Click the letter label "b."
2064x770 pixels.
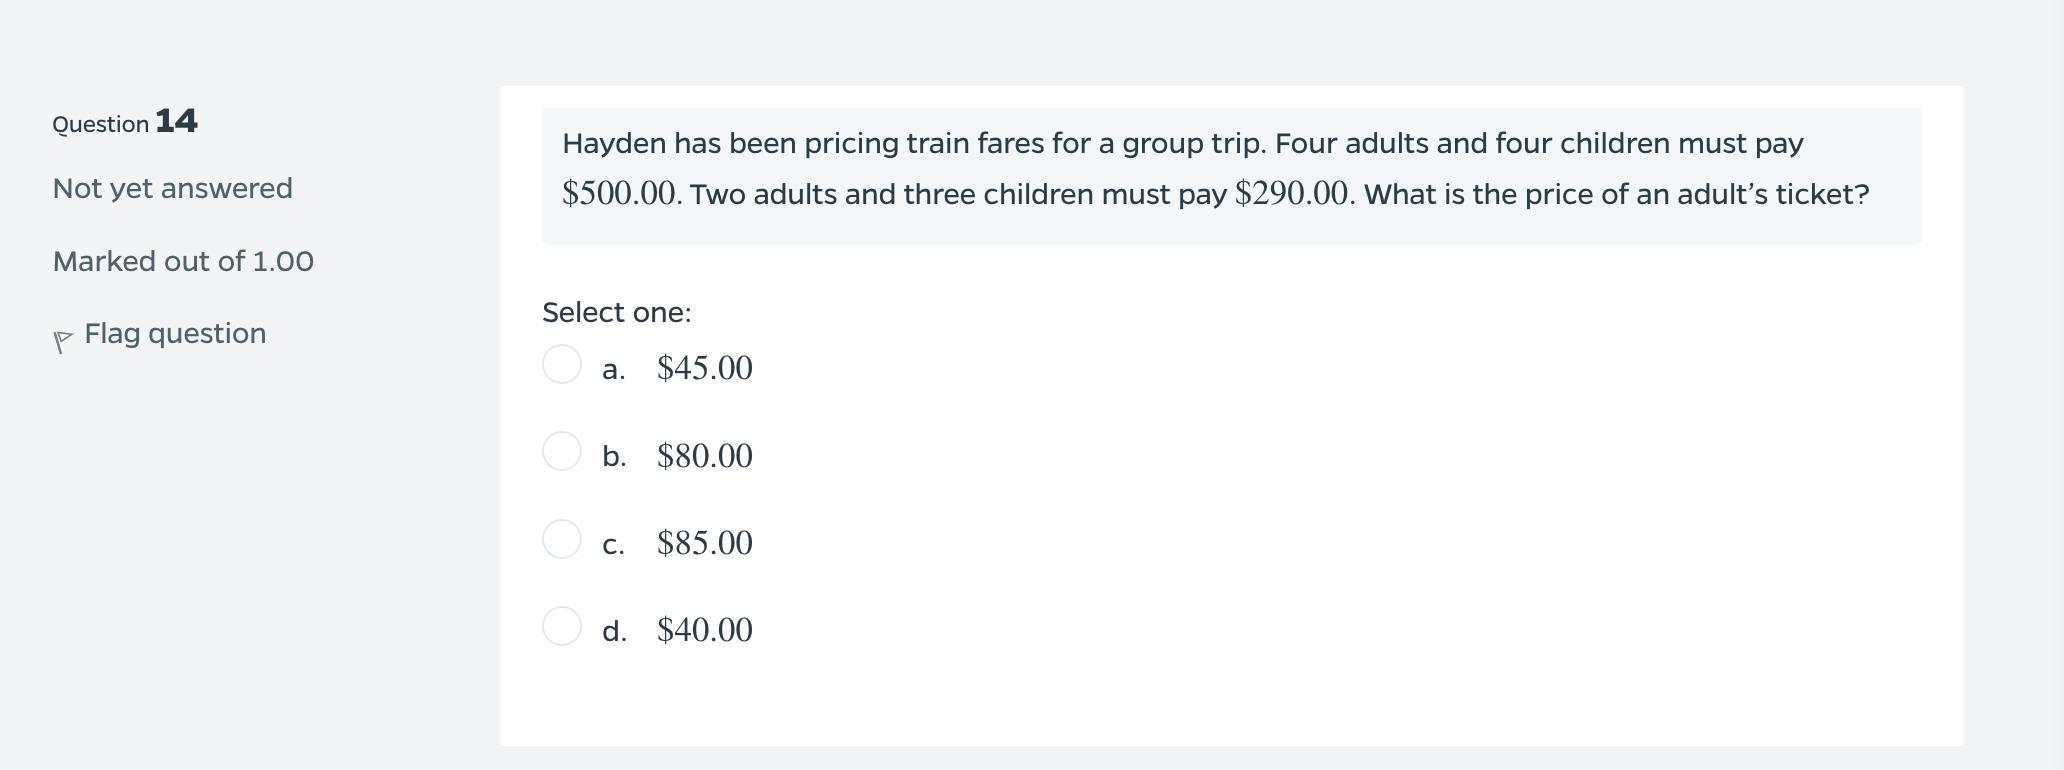click(614, 457)
